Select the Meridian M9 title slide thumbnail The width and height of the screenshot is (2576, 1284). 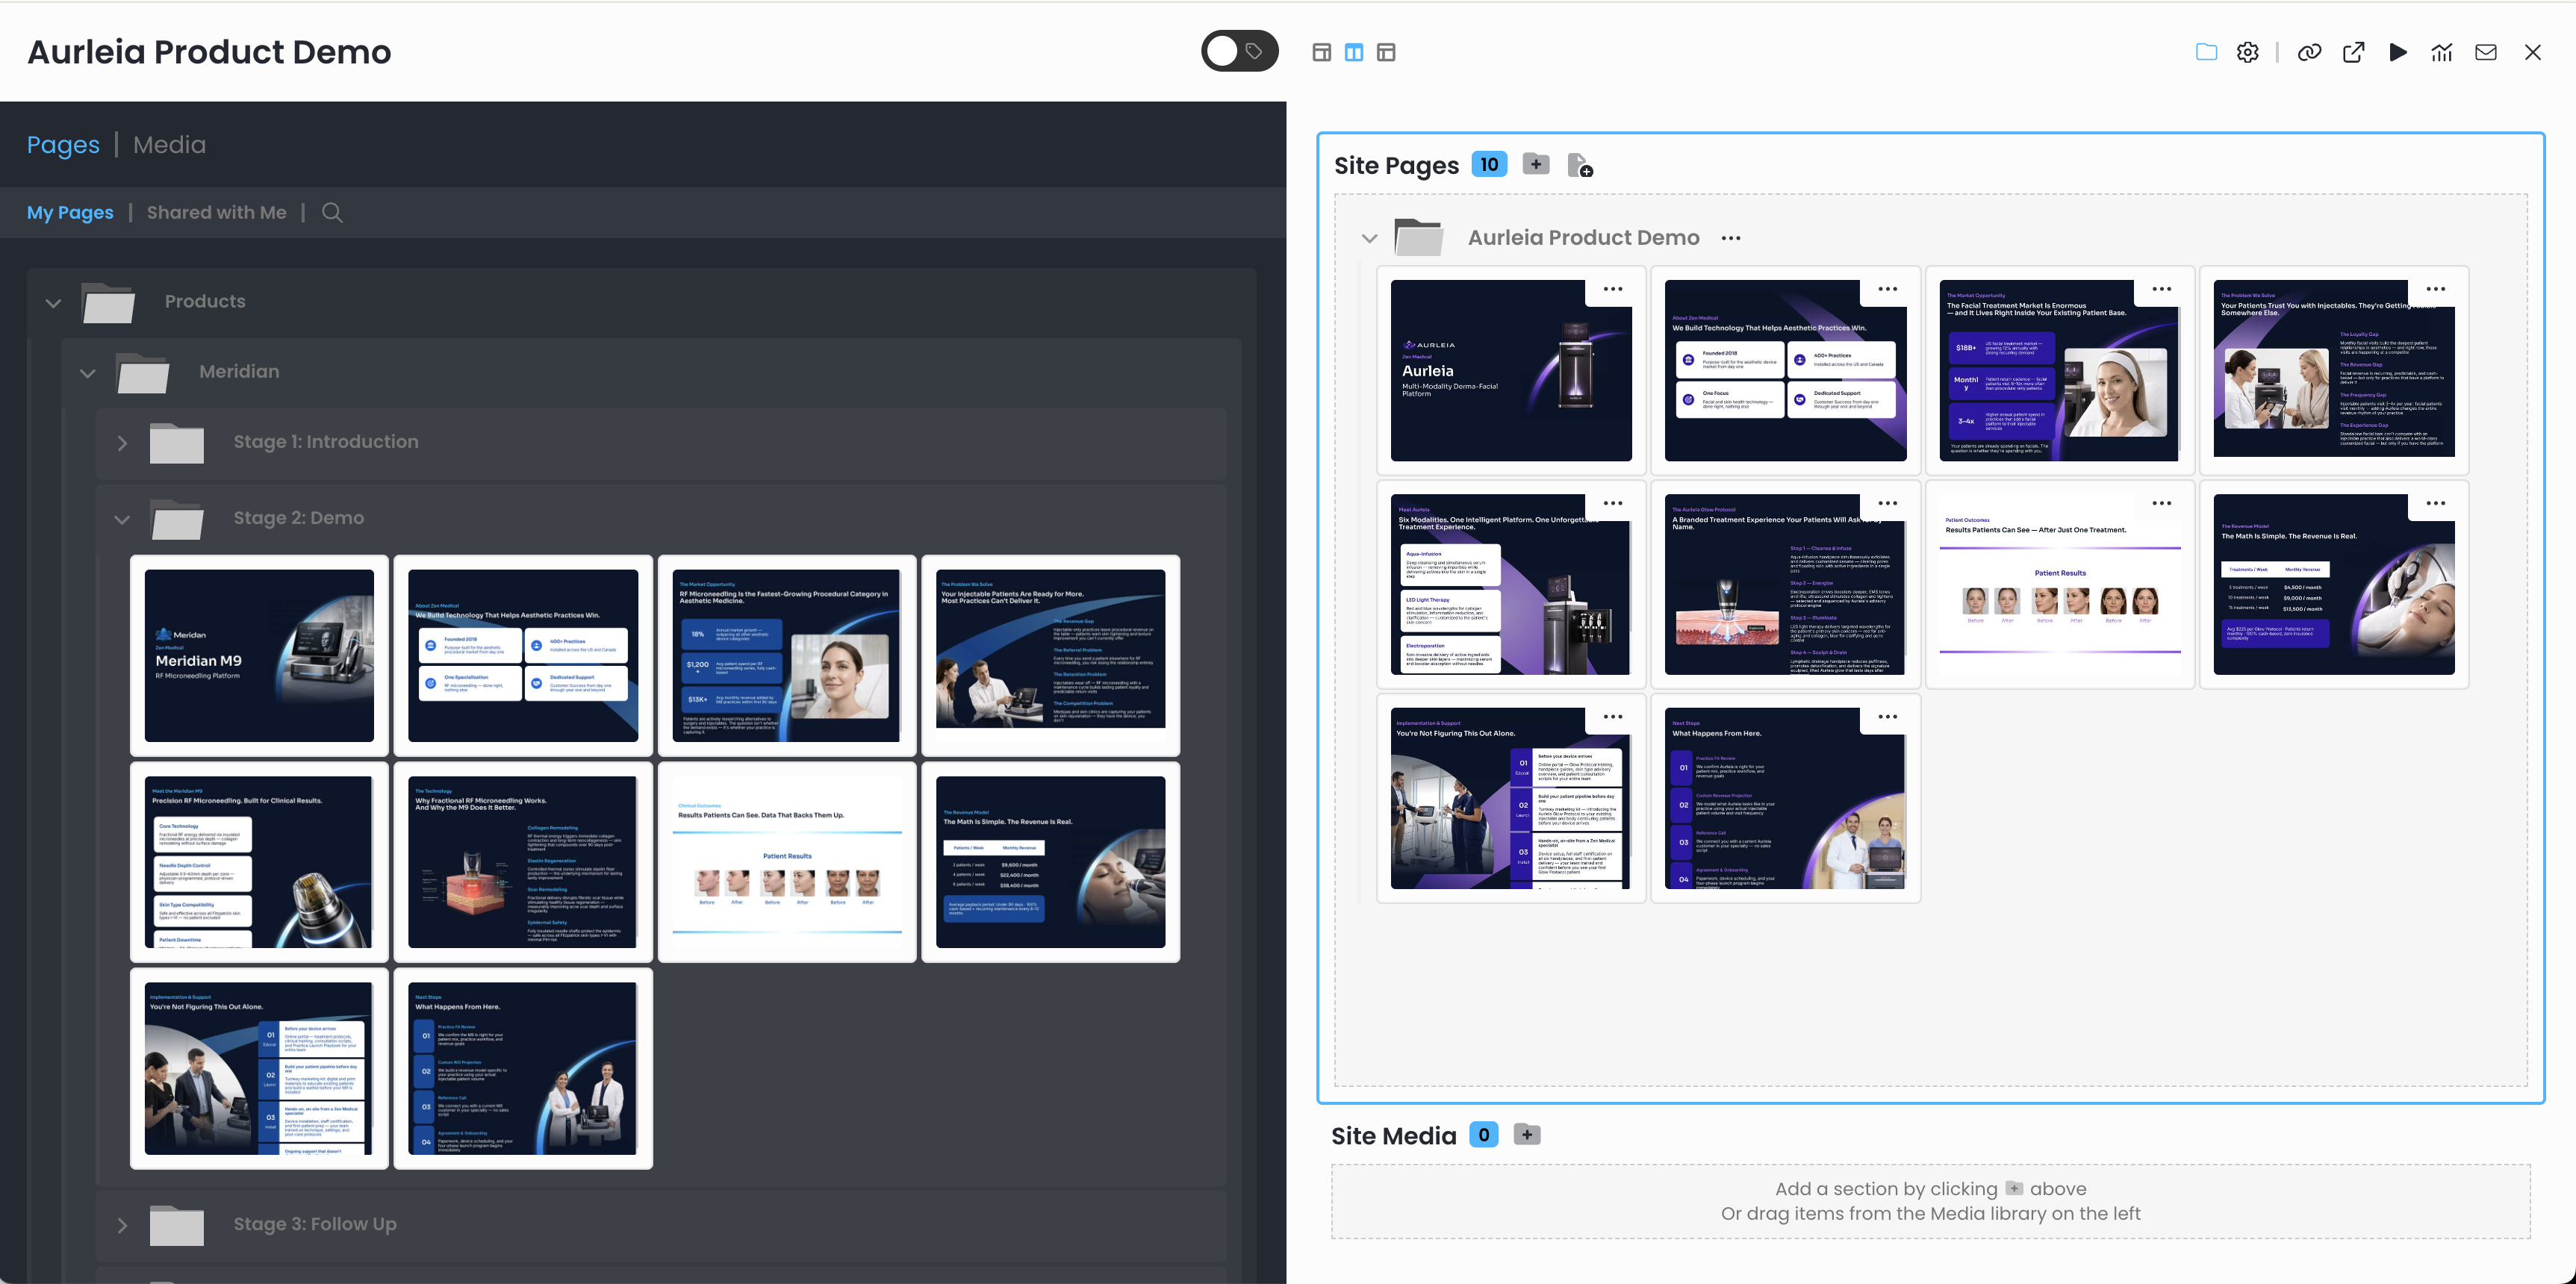click(259, 656)
